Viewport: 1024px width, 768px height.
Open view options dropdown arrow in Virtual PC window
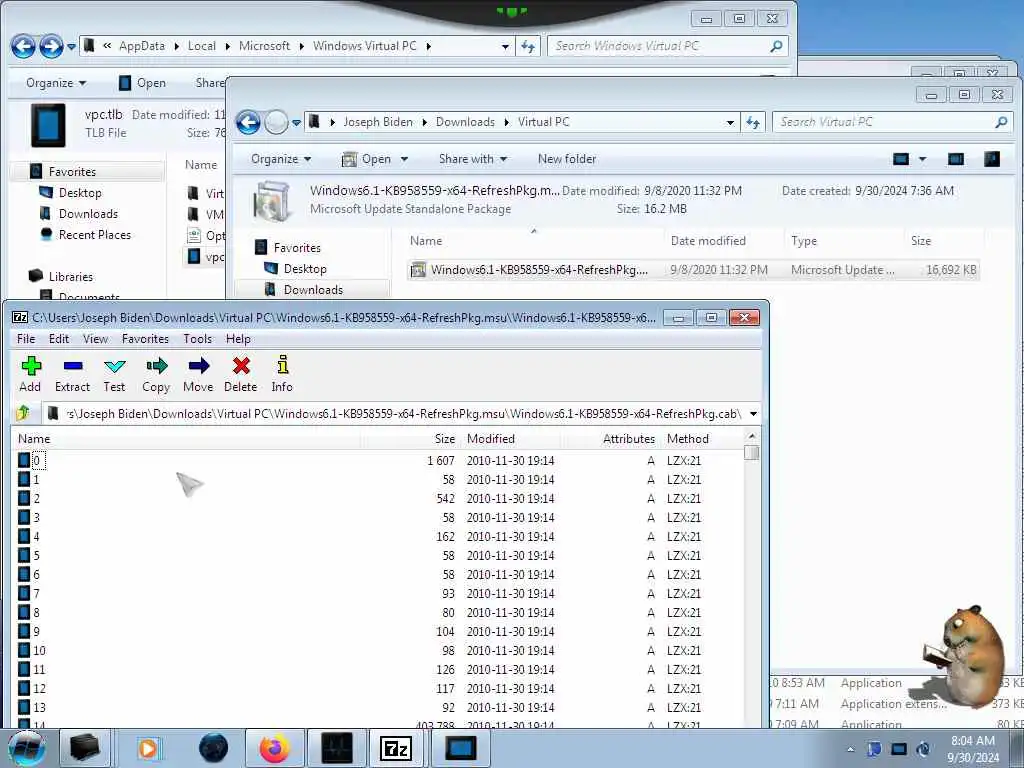click(922, 159)
